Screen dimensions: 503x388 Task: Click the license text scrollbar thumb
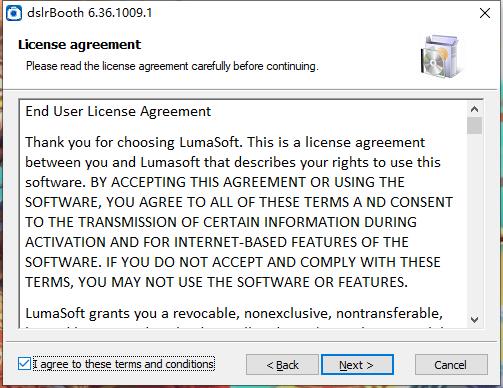point(474,125)
